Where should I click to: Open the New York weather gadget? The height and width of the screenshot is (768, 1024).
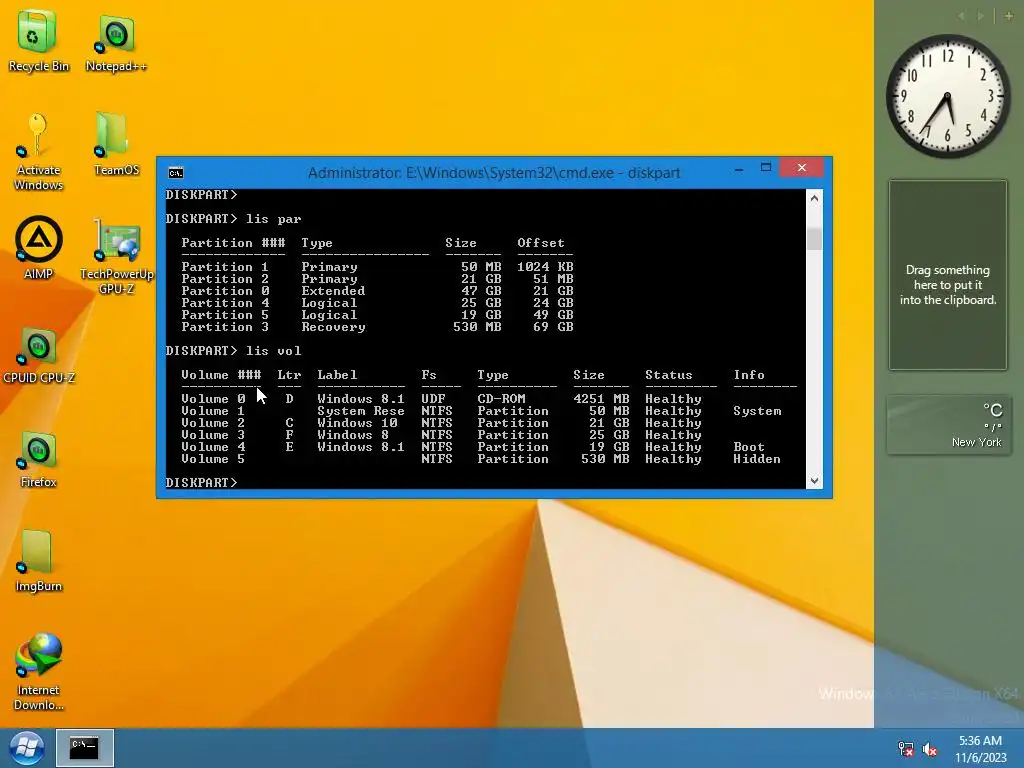pos(948,425)
